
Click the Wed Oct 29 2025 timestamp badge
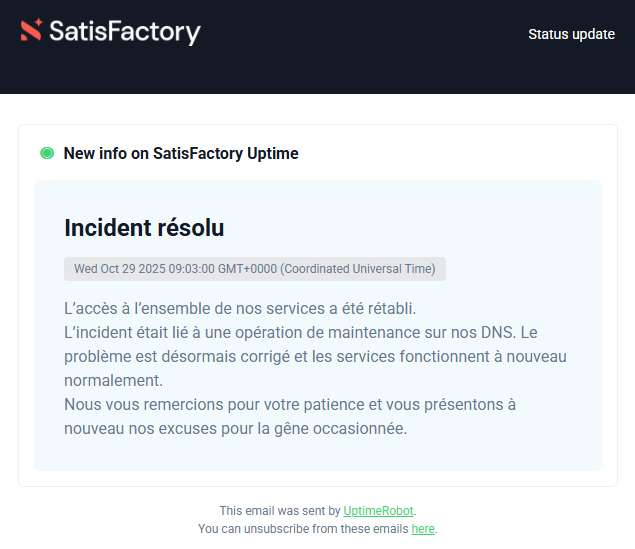click(254, 269)
